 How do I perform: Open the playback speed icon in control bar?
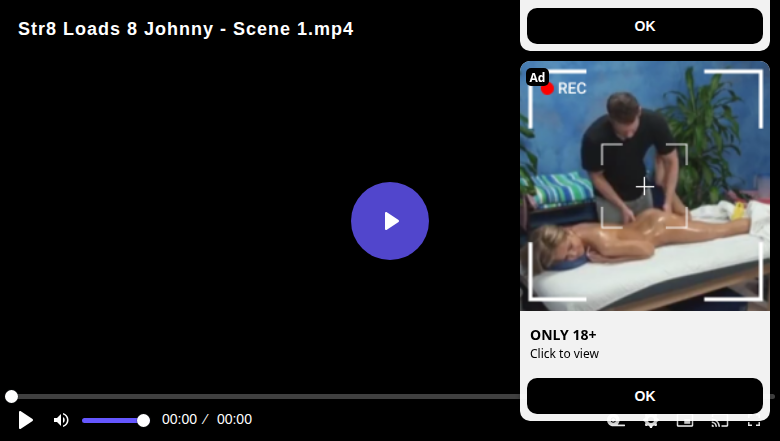pyautogui.click(x=616, y=423)
